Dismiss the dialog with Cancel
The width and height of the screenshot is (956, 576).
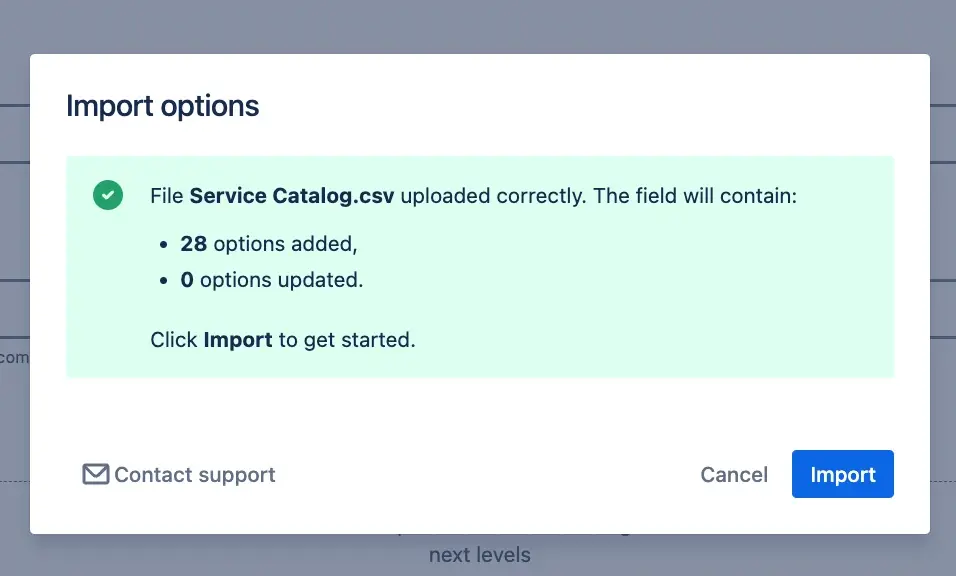[x=734, y=474]
